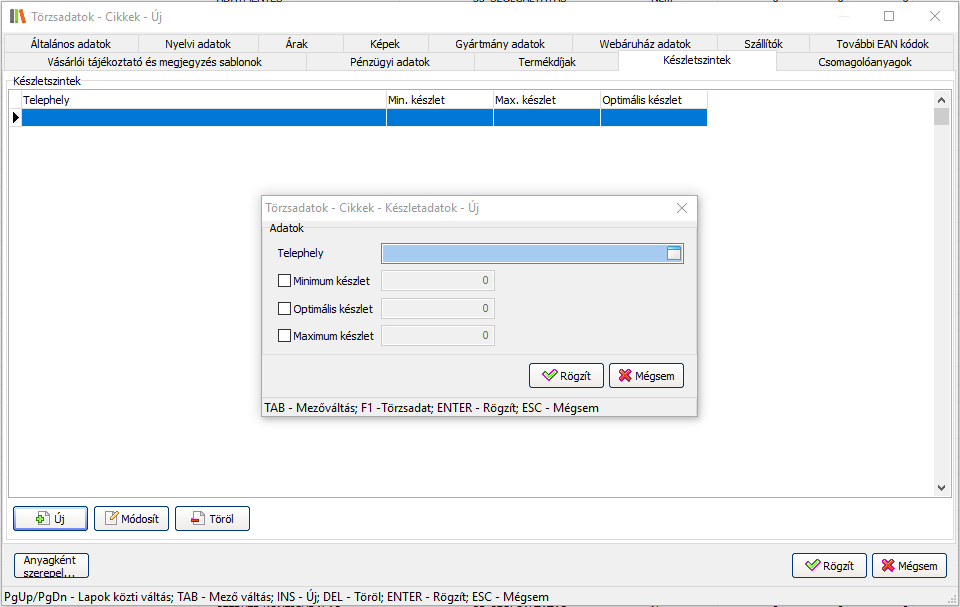The width and height of the screenshot is (960, 607).
Task: Enable the Minimum készlet checkbox
Action: 284,281
